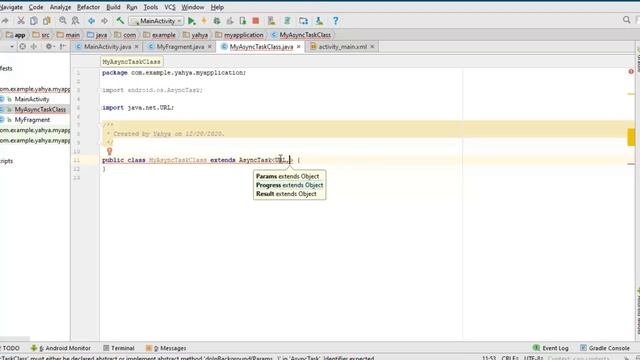Click the red error indicator at editor top-right
640x360 pixels.
[x=631, y=71]
